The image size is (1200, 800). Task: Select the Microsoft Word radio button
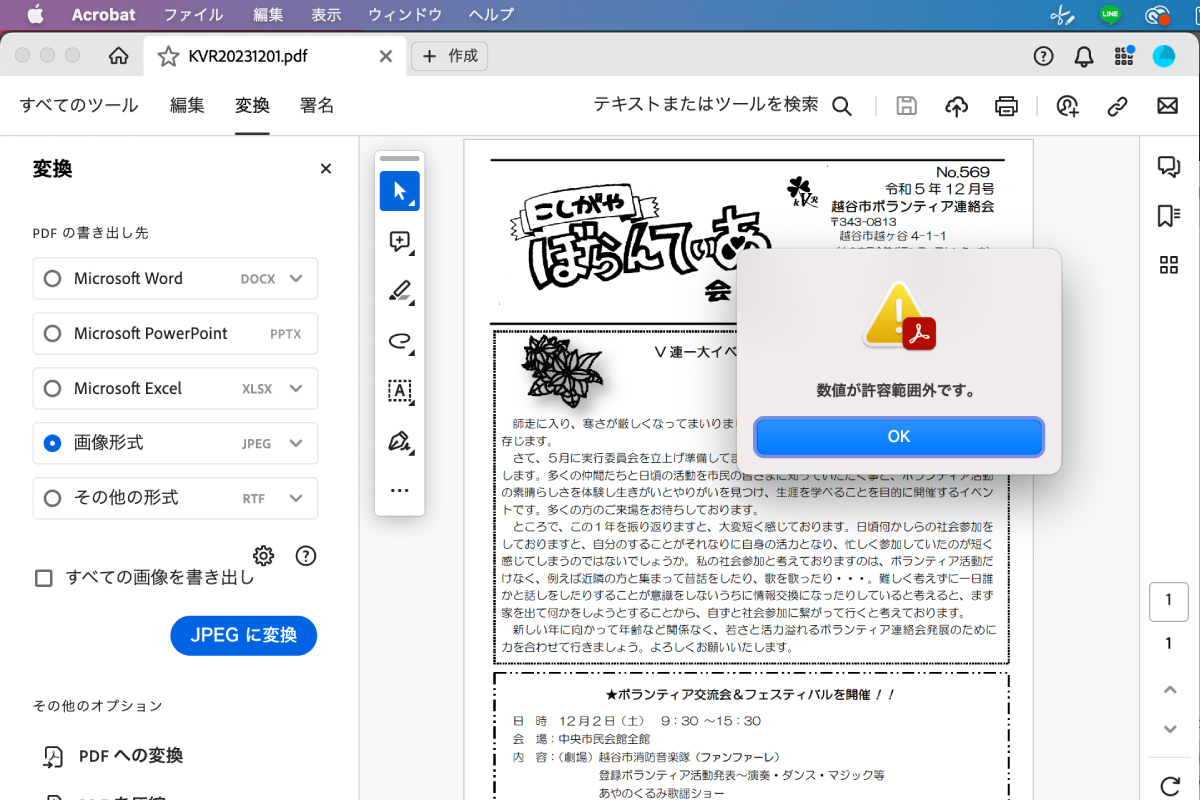(52, 279)
